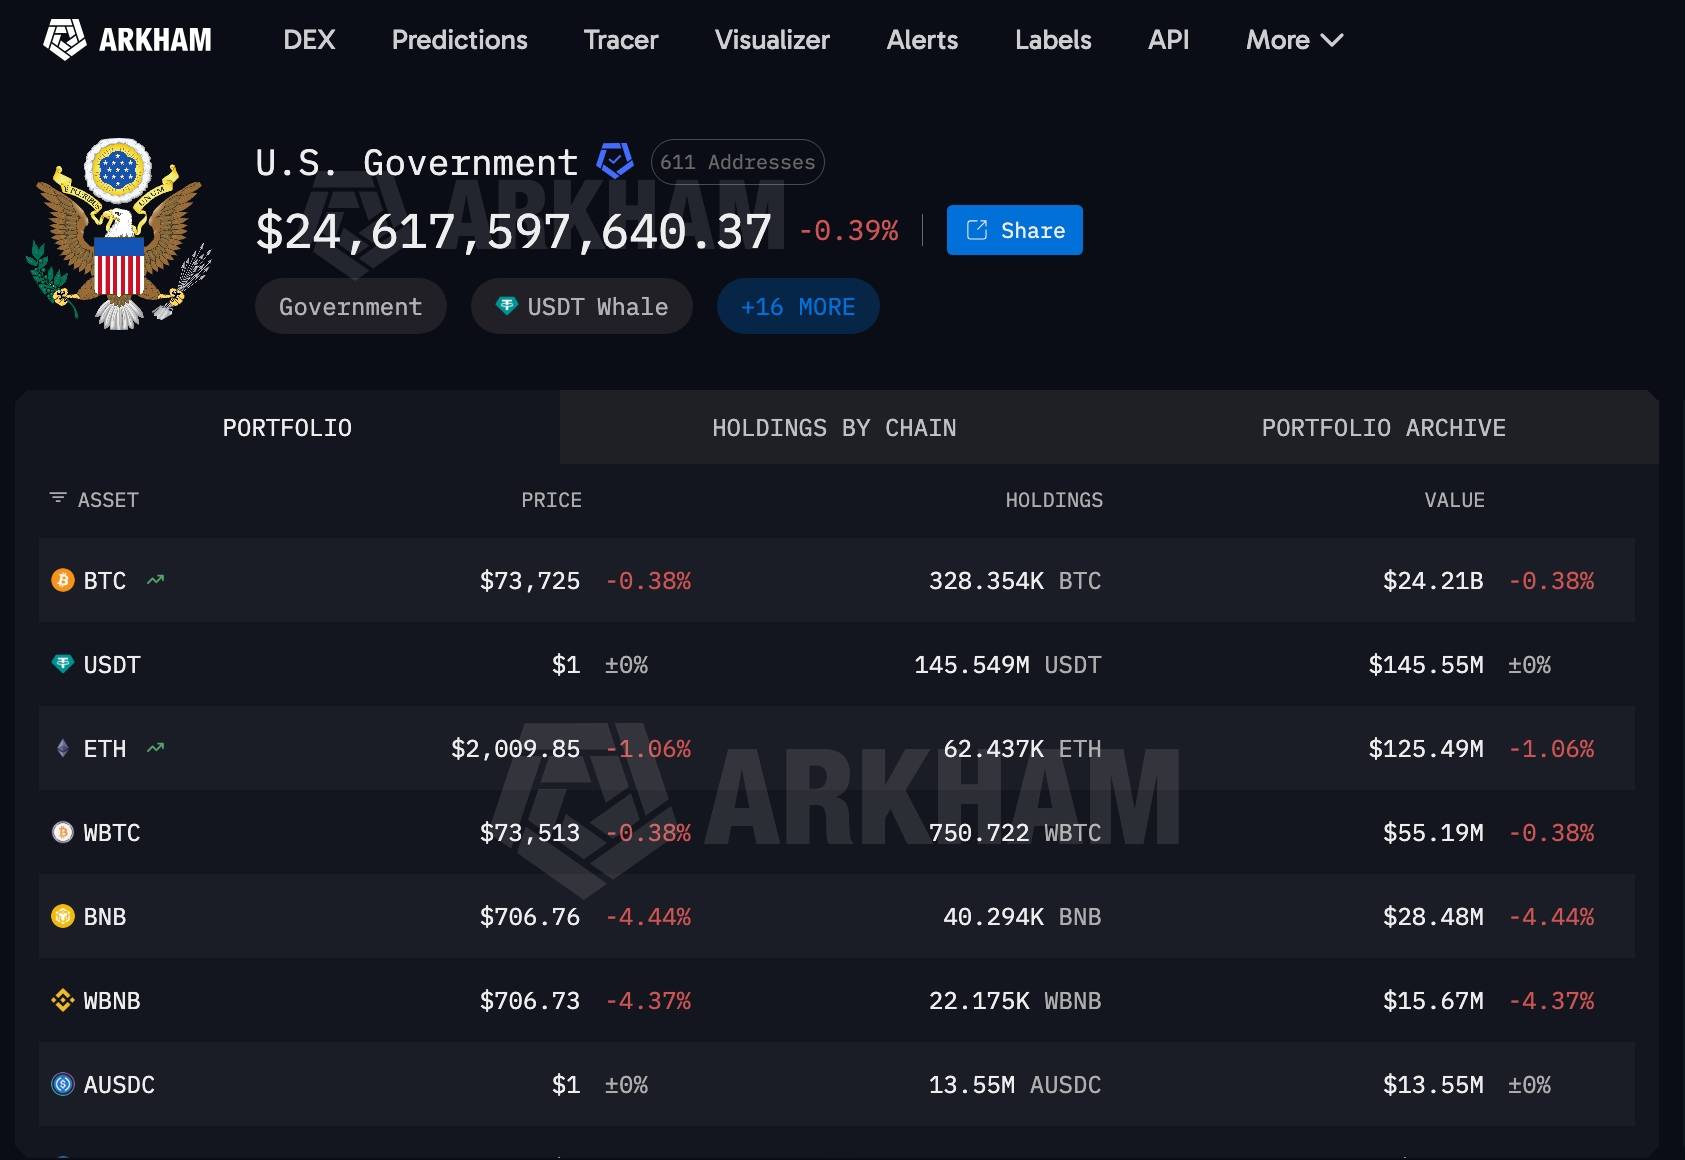This screenshot has height=1160, width=1685.
Task: Click the -0.39% portfolio change
Action: click(x=849, y=231)
